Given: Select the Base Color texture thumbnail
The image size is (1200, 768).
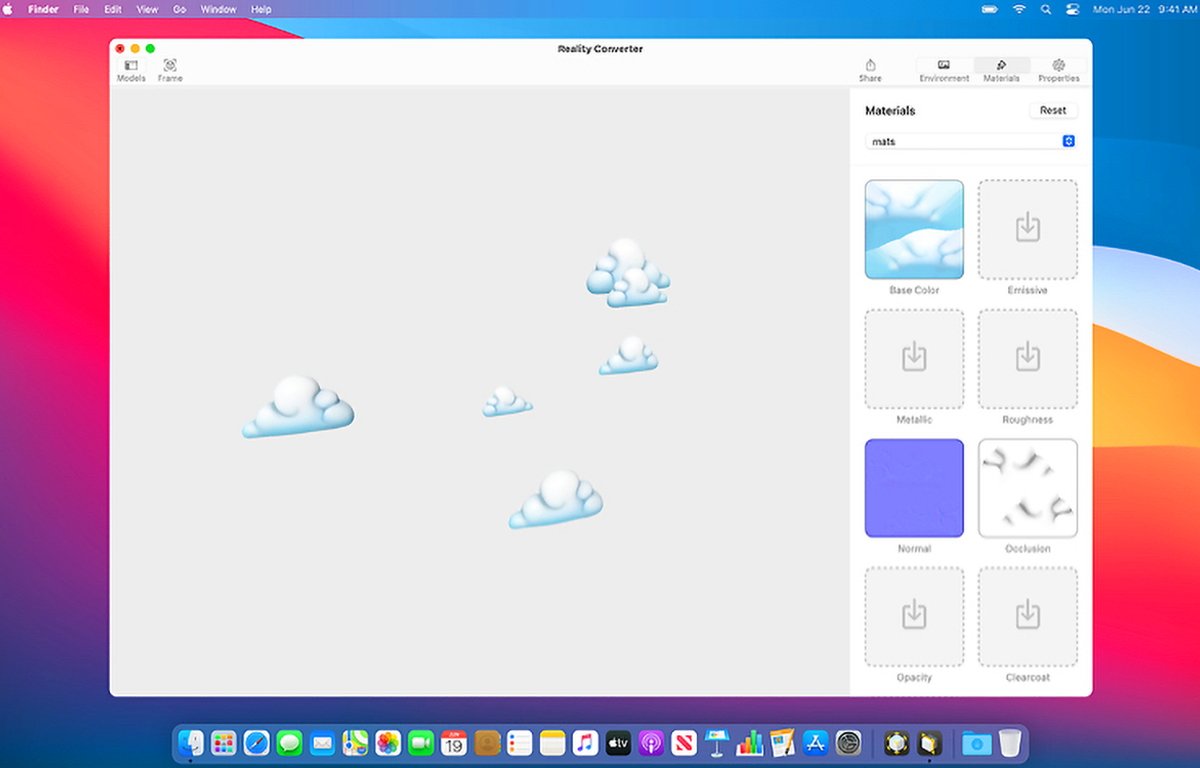Looking at the screenshot, I should tap(914, 229).
